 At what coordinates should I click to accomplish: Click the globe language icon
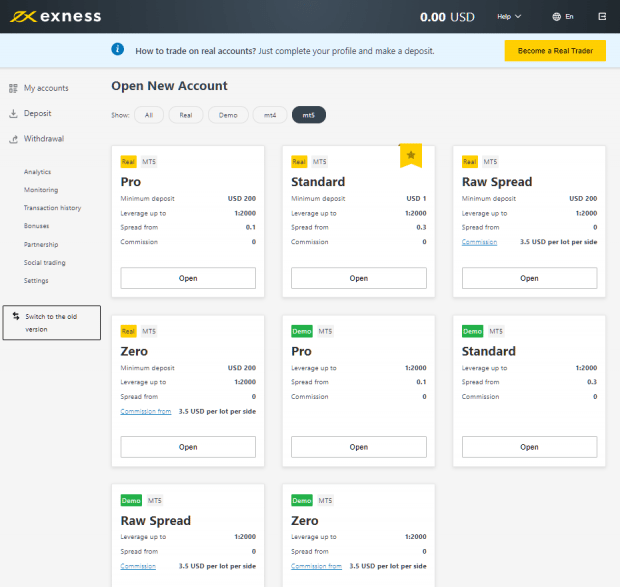[557, 17]
